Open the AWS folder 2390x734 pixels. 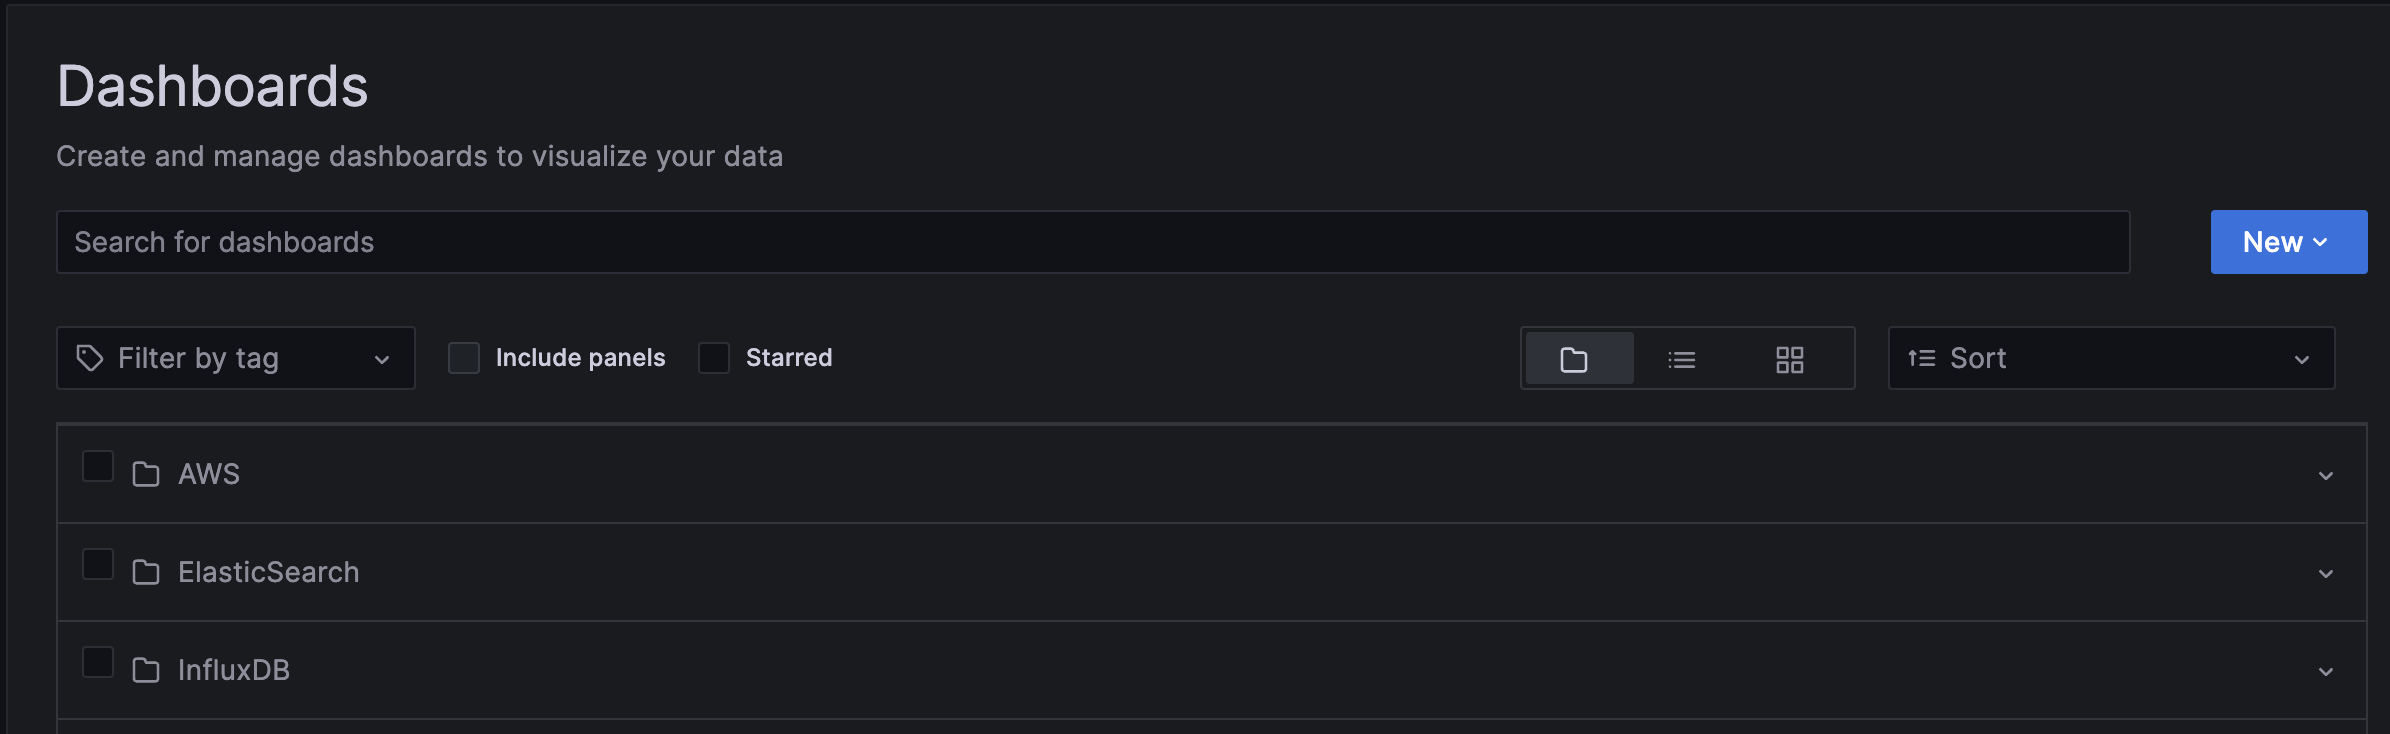click(208, 474)
